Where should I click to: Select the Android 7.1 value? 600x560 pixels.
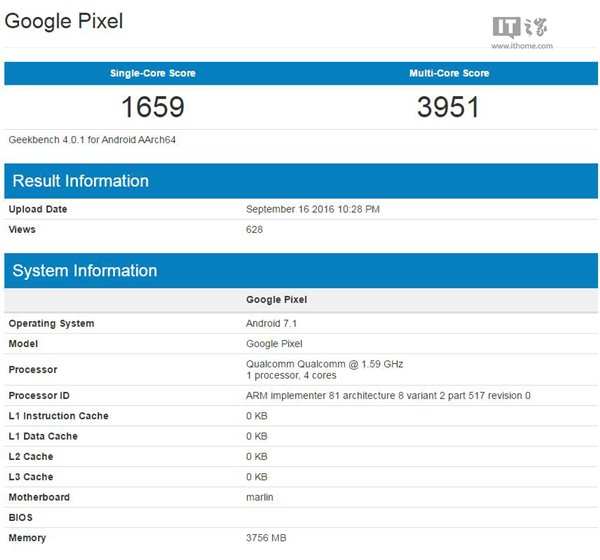pos(272,323)
